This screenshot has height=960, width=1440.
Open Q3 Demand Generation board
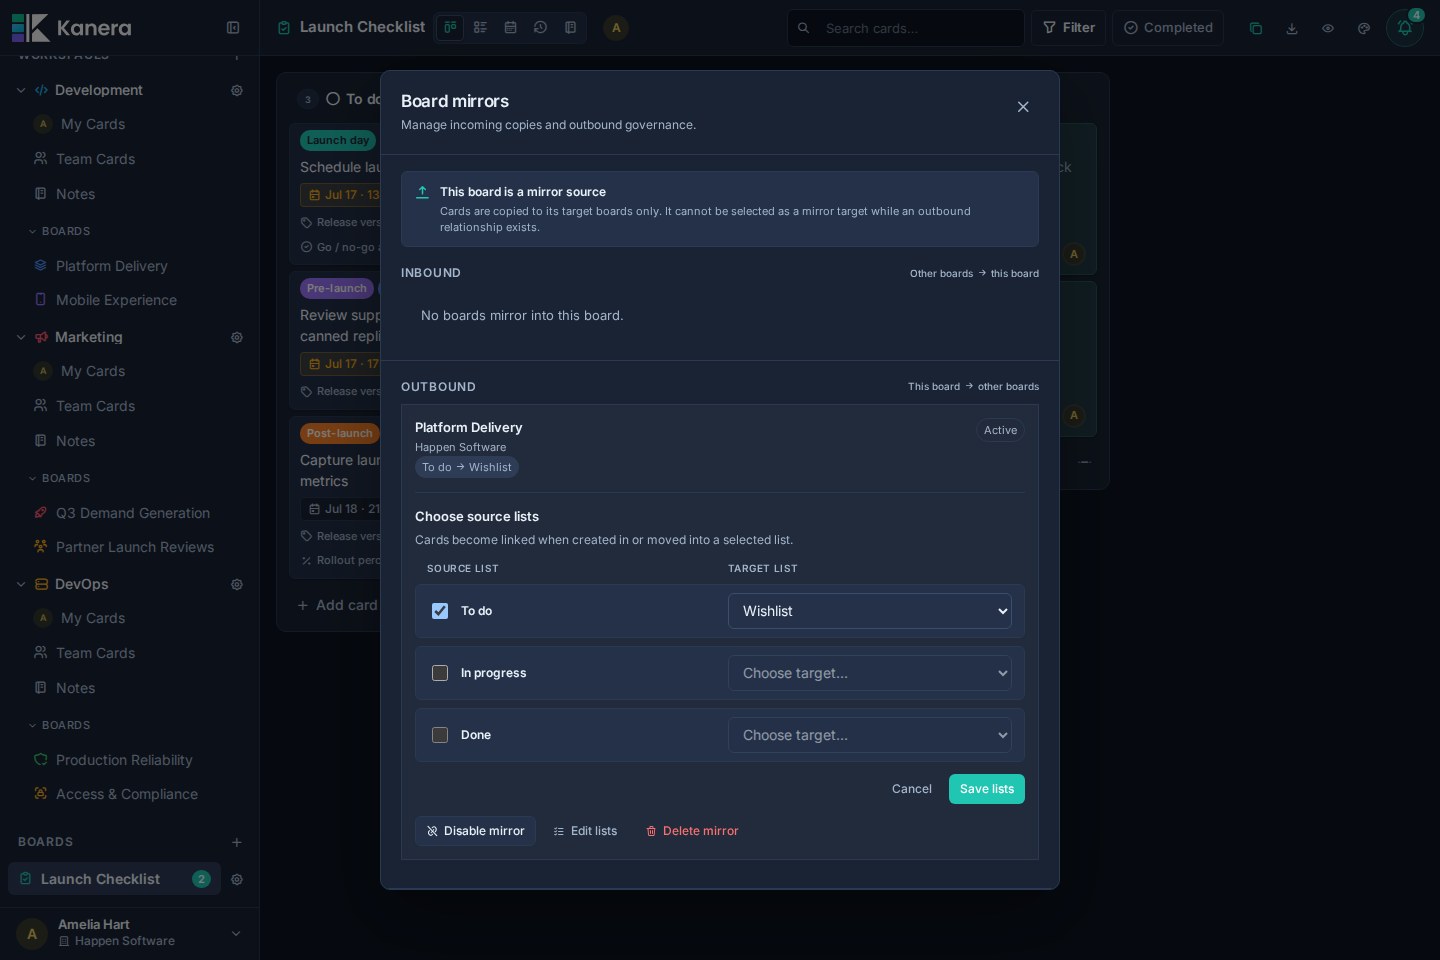133,513
